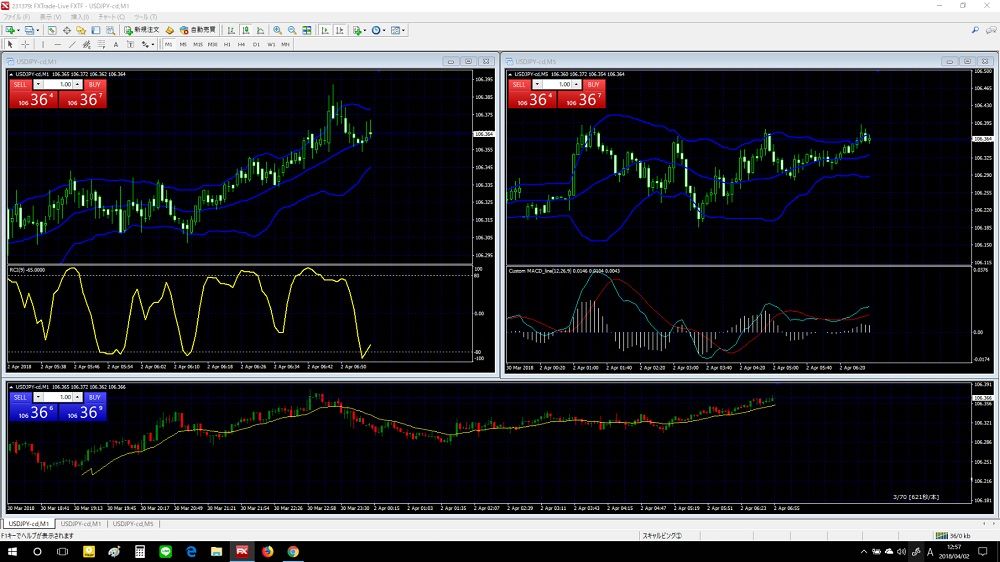
Task: Toggle the Terminal panel icon
Action: tap(96, 30)
